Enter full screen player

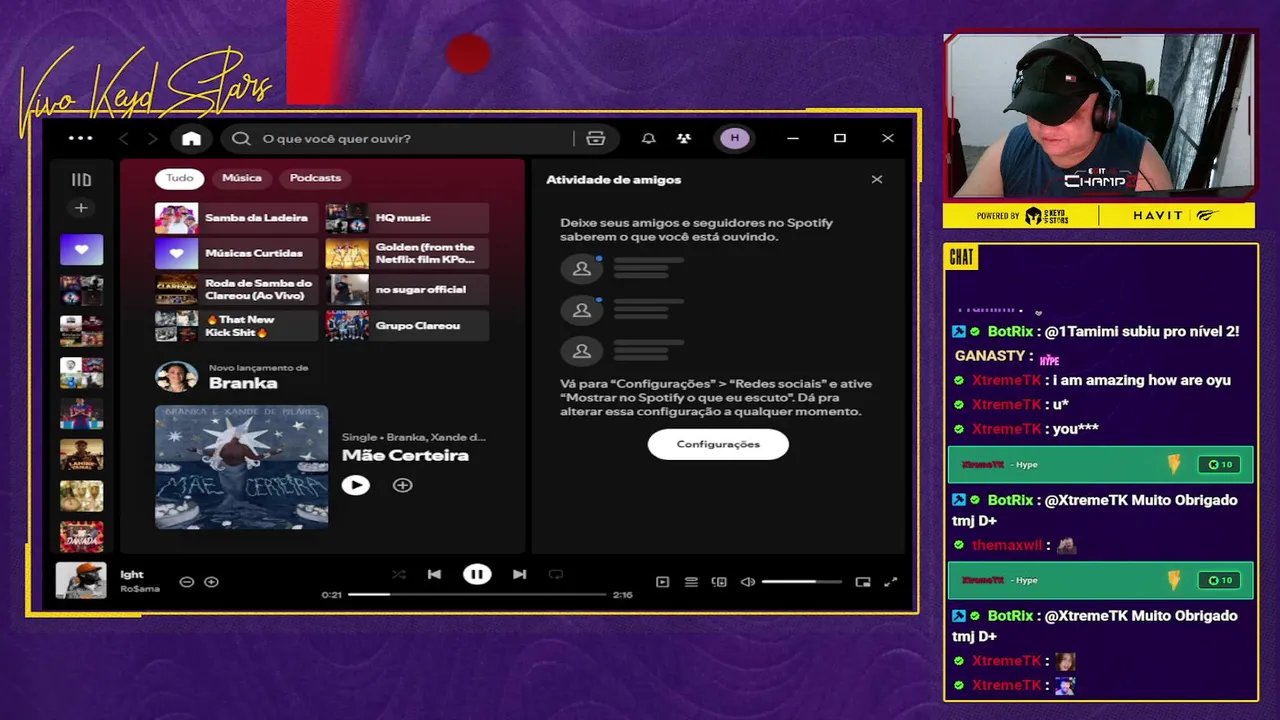click(x=891, y=582)
